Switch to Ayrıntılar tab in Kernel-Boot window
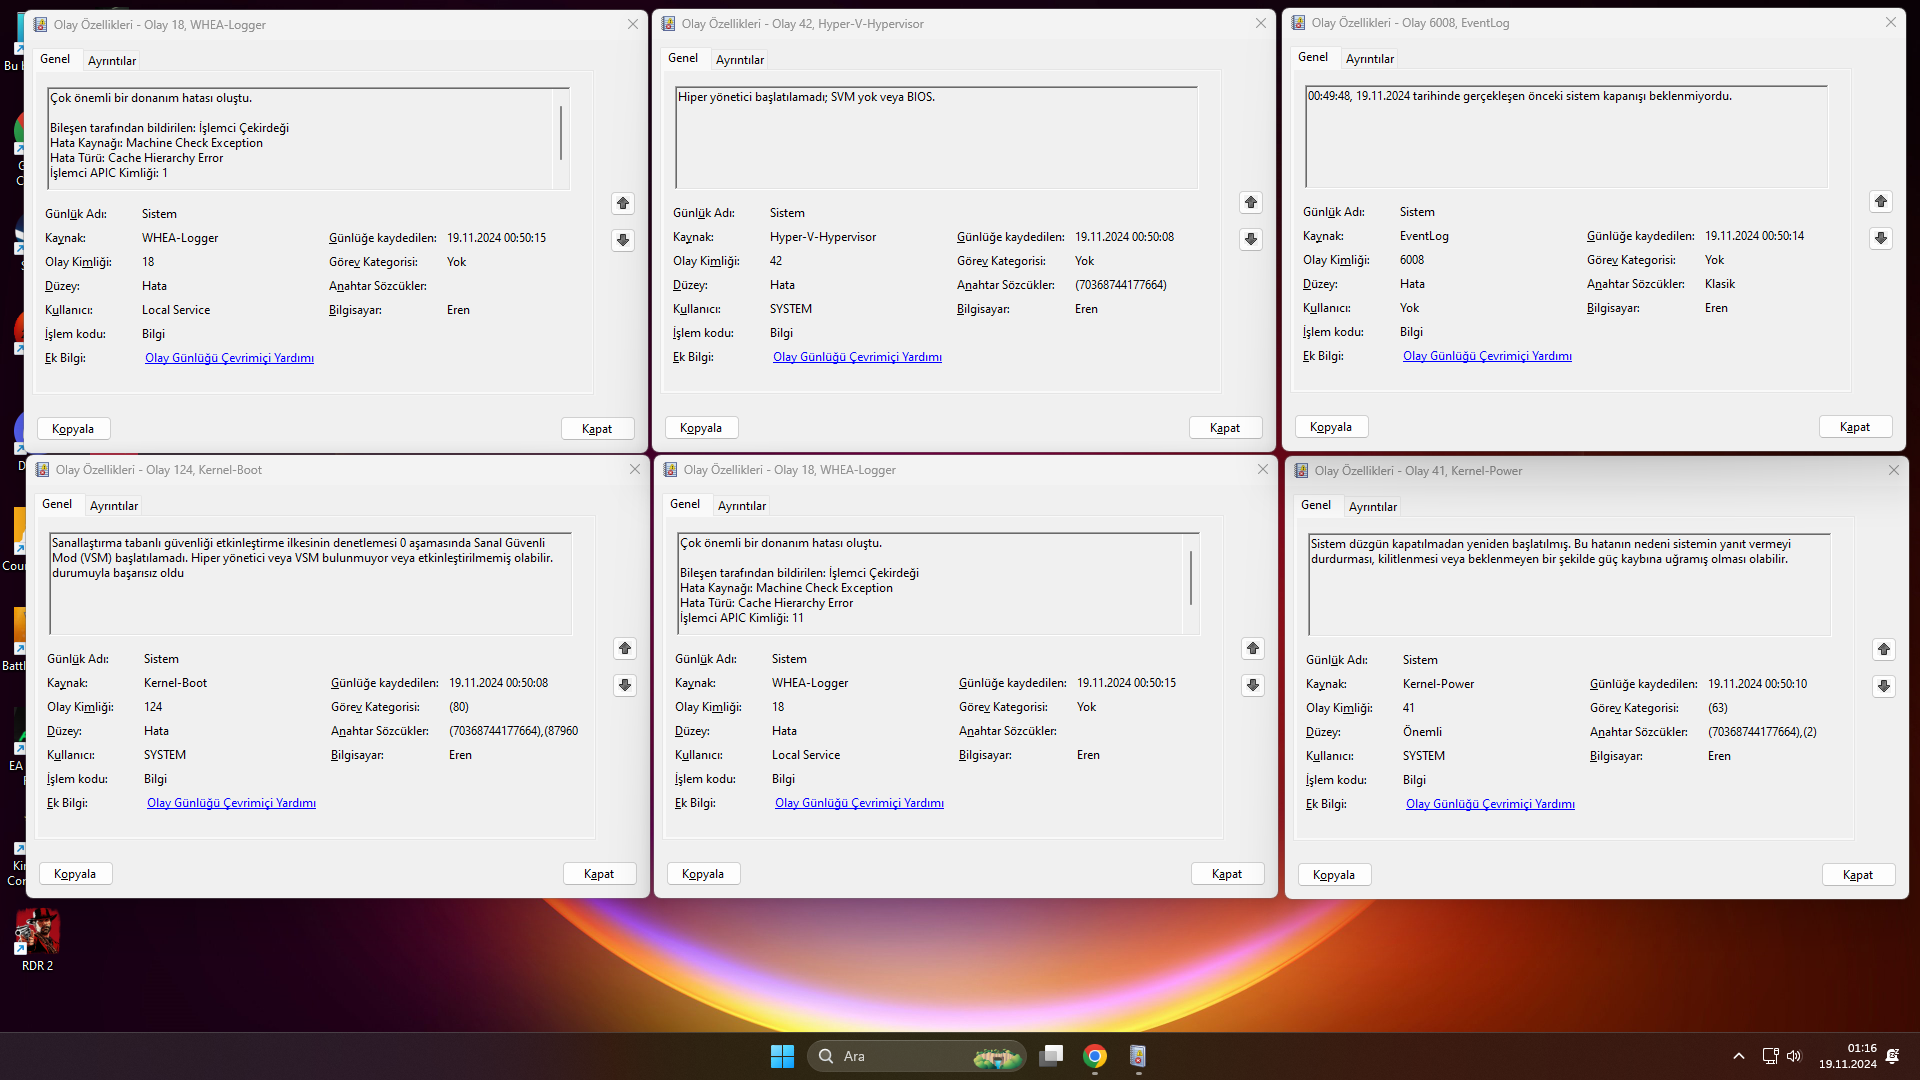This screenshot has width=1920, height=1080. [114, 506]
